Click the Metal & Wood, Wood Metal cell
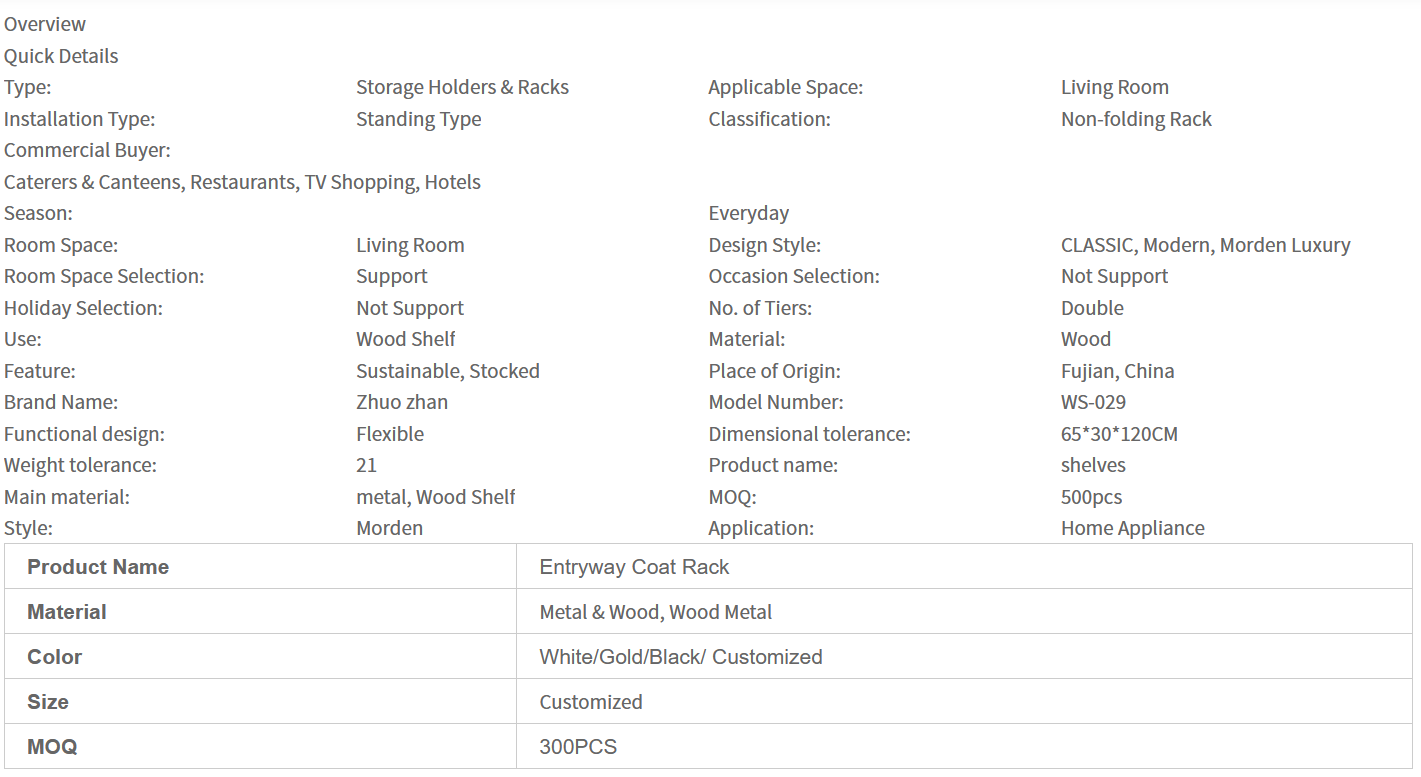This screenshot has width=1421, height=777. (x=655, y=612)
